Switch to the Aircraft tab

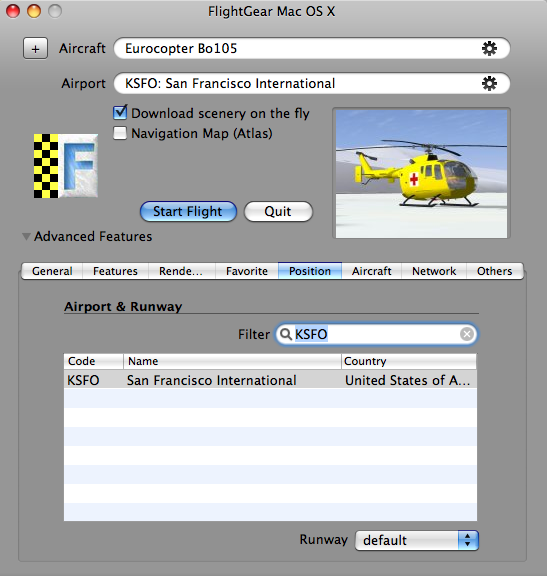click(x=371, y=271)
